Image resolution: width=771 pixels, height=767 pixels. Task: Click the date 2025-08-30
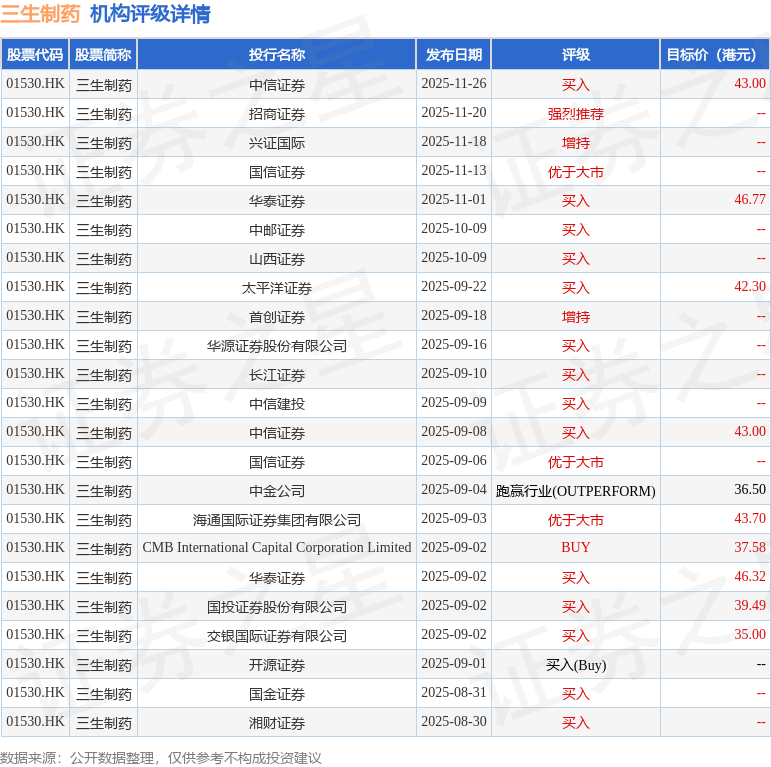tap(454, 722)
